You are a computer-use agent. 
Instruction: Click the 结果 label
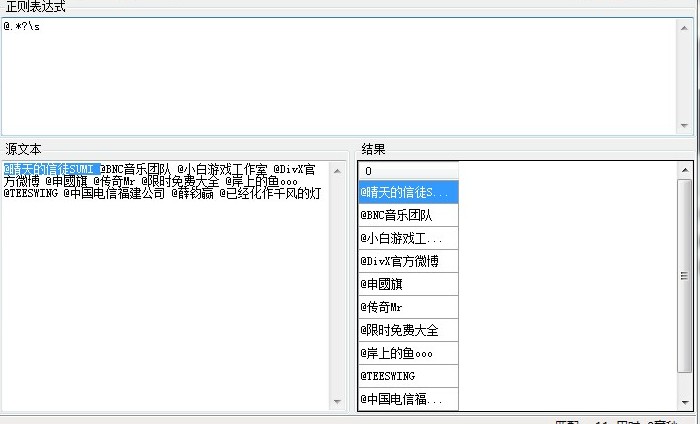pyautogui.click(x=373, y=149)
